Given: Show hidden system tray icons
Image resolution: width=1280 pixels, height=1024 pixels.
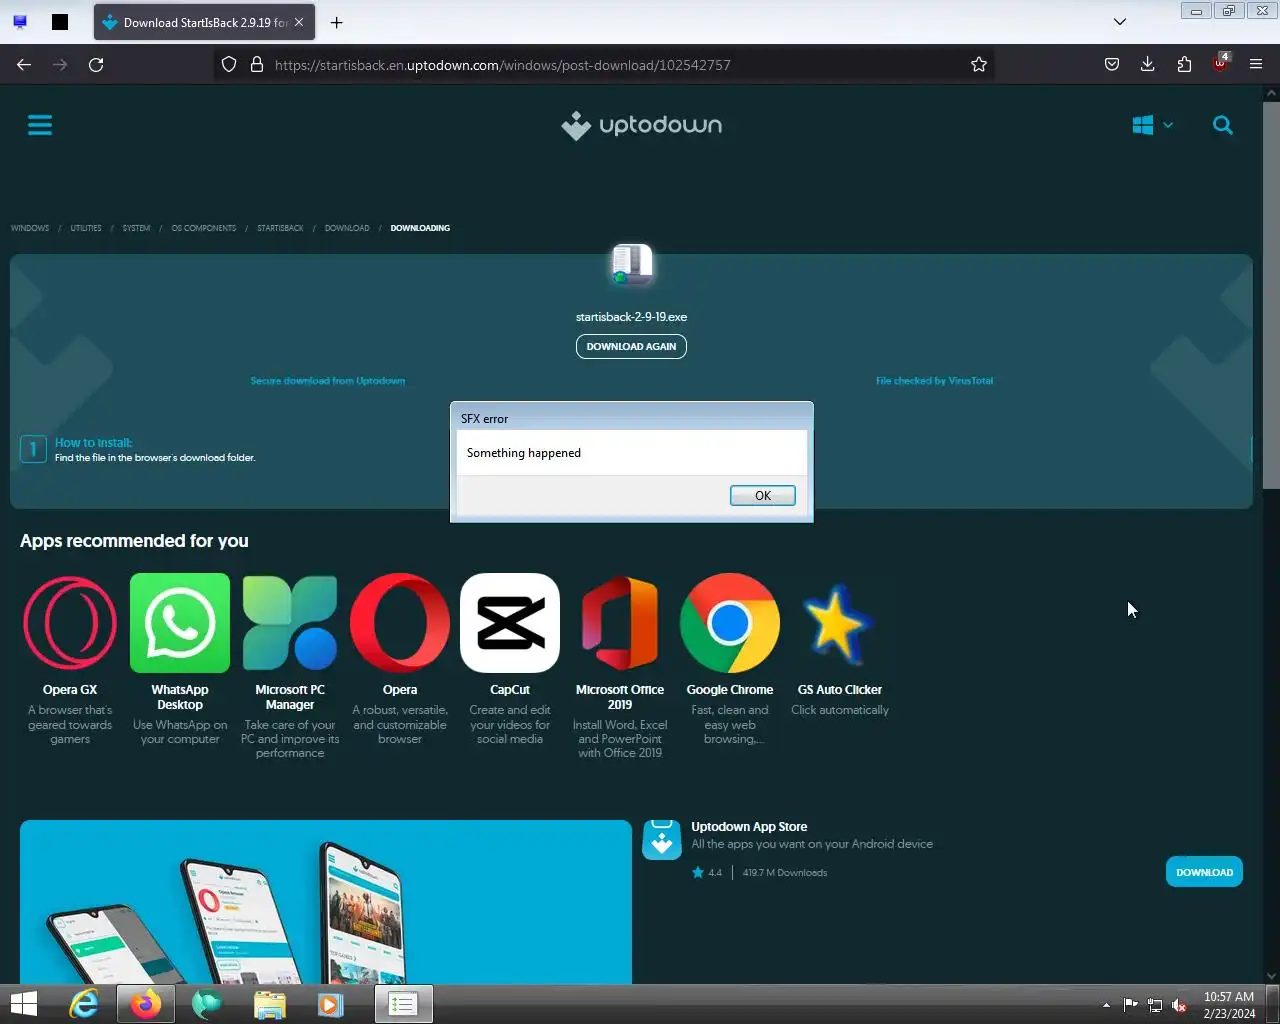Looking at the screenshot, I should click(x=1106, y=1005).
